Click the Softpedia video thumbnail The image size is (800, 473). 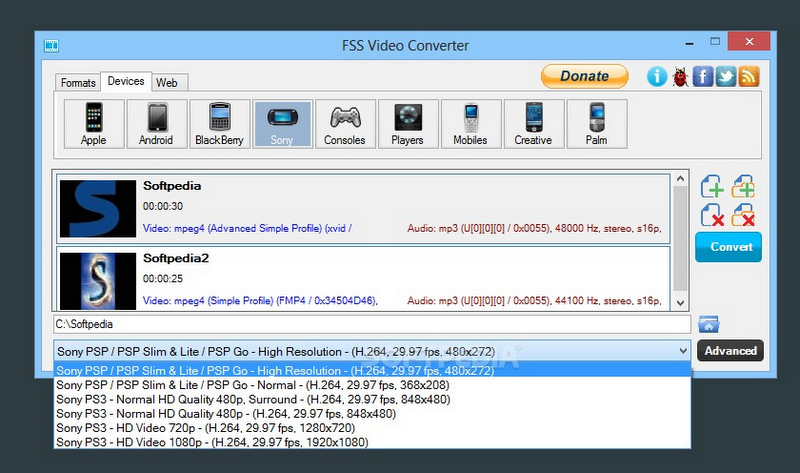click(98, 208)
